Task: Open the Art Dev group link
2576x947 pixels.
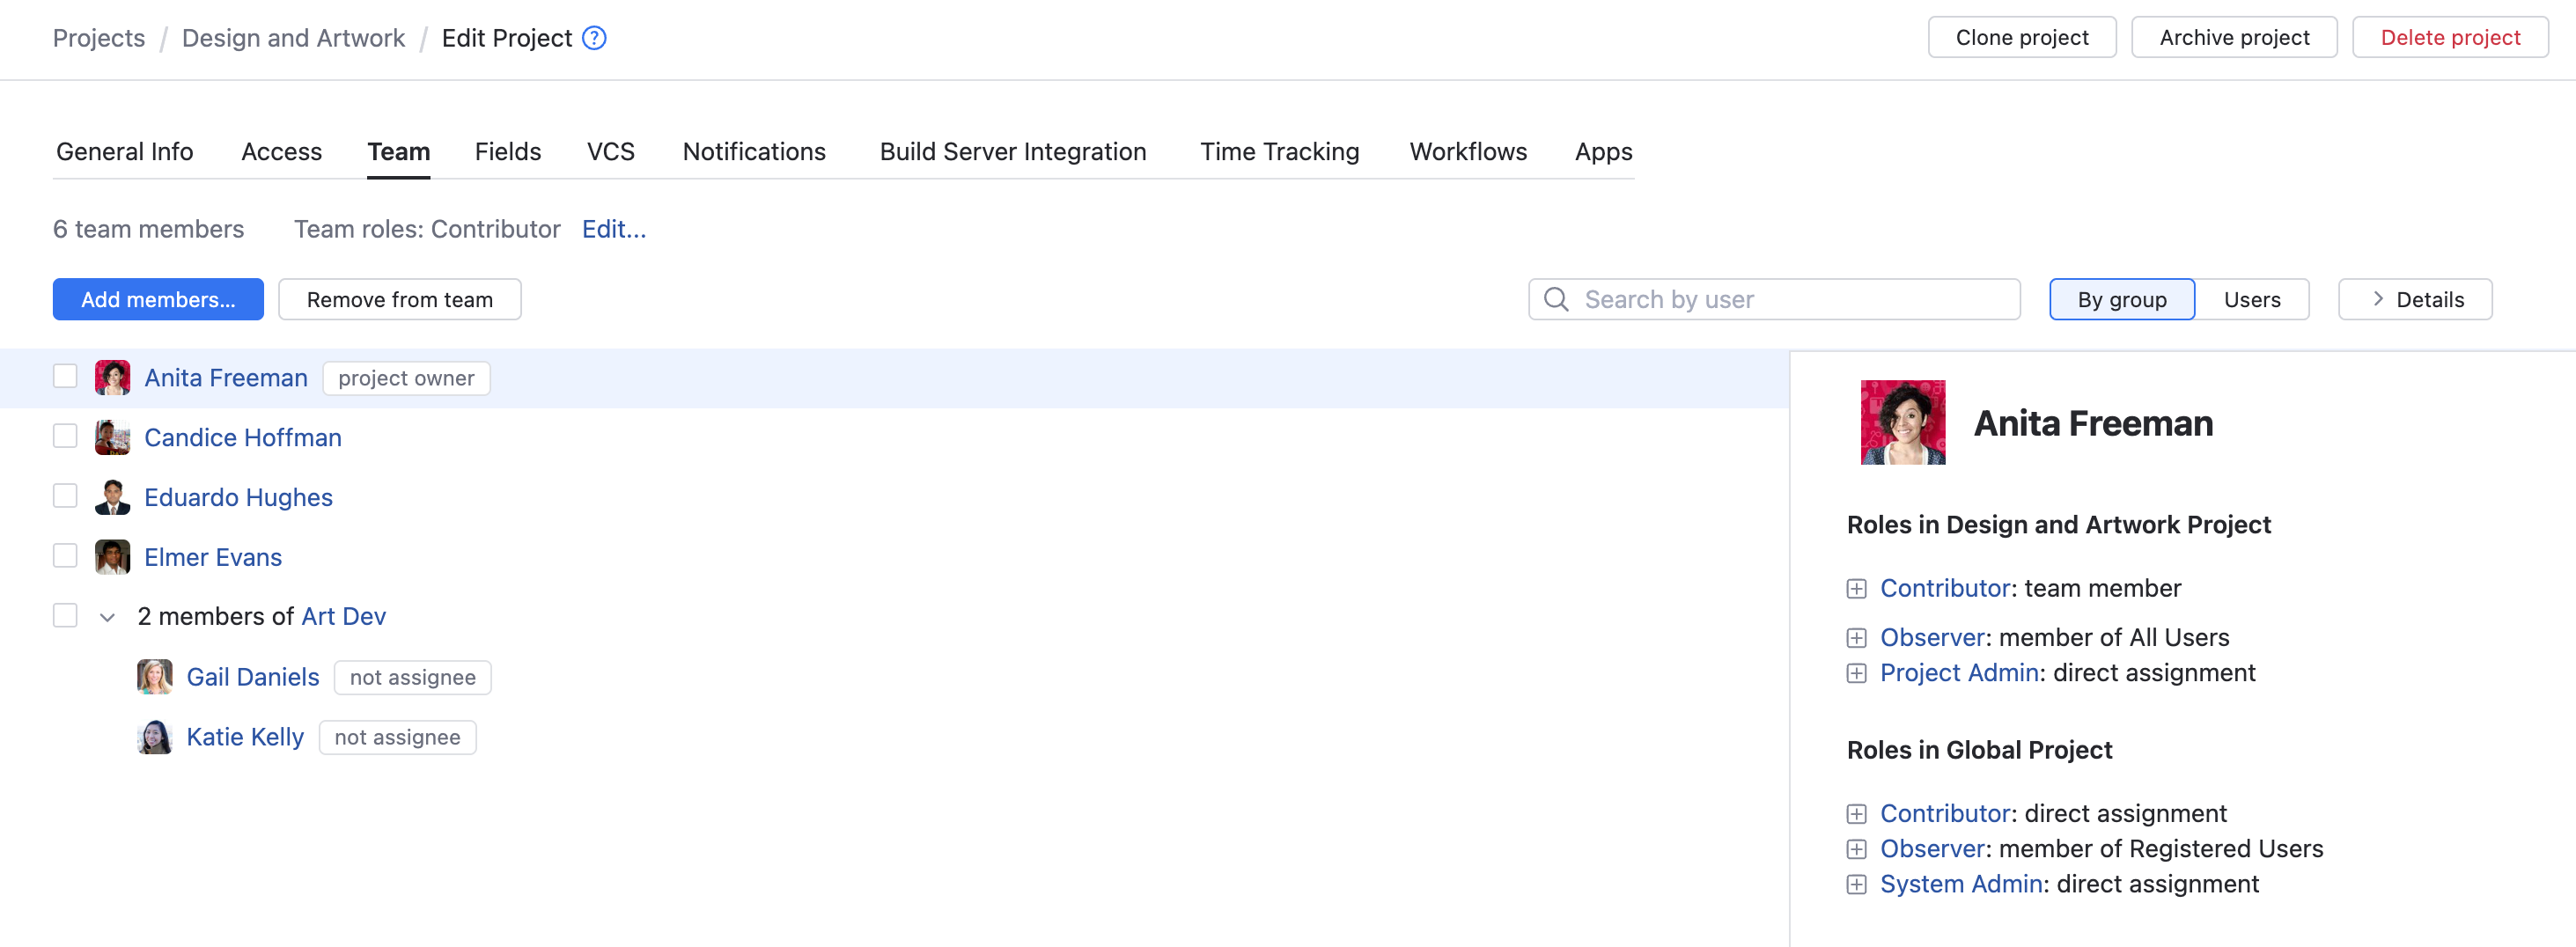Action: tap(343, 617)
